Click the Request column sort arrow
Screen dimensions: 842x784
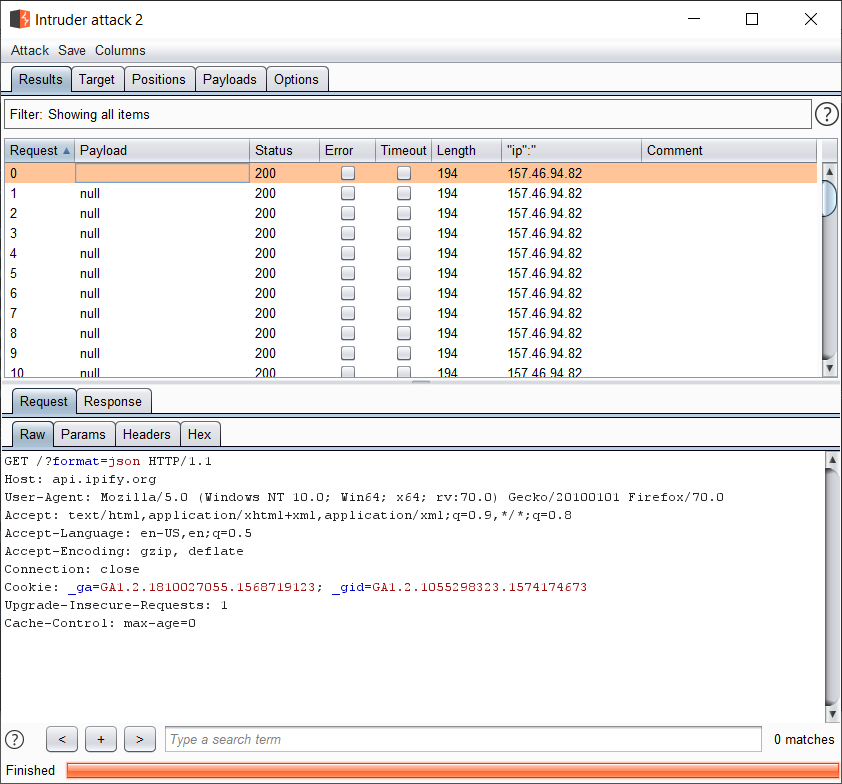[66, 151]
